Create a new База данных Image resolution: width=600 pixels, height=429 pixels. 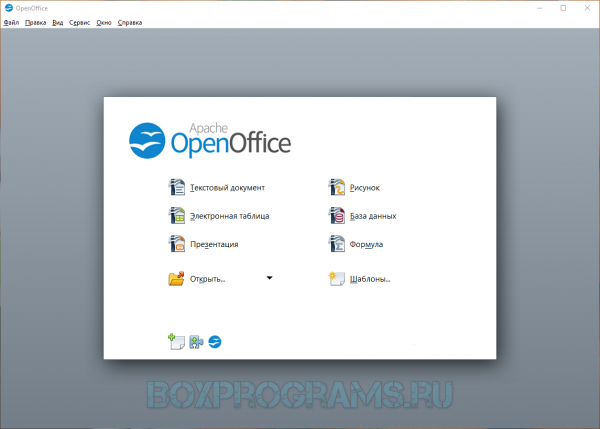pyautogui.click(x=373, y=216)
